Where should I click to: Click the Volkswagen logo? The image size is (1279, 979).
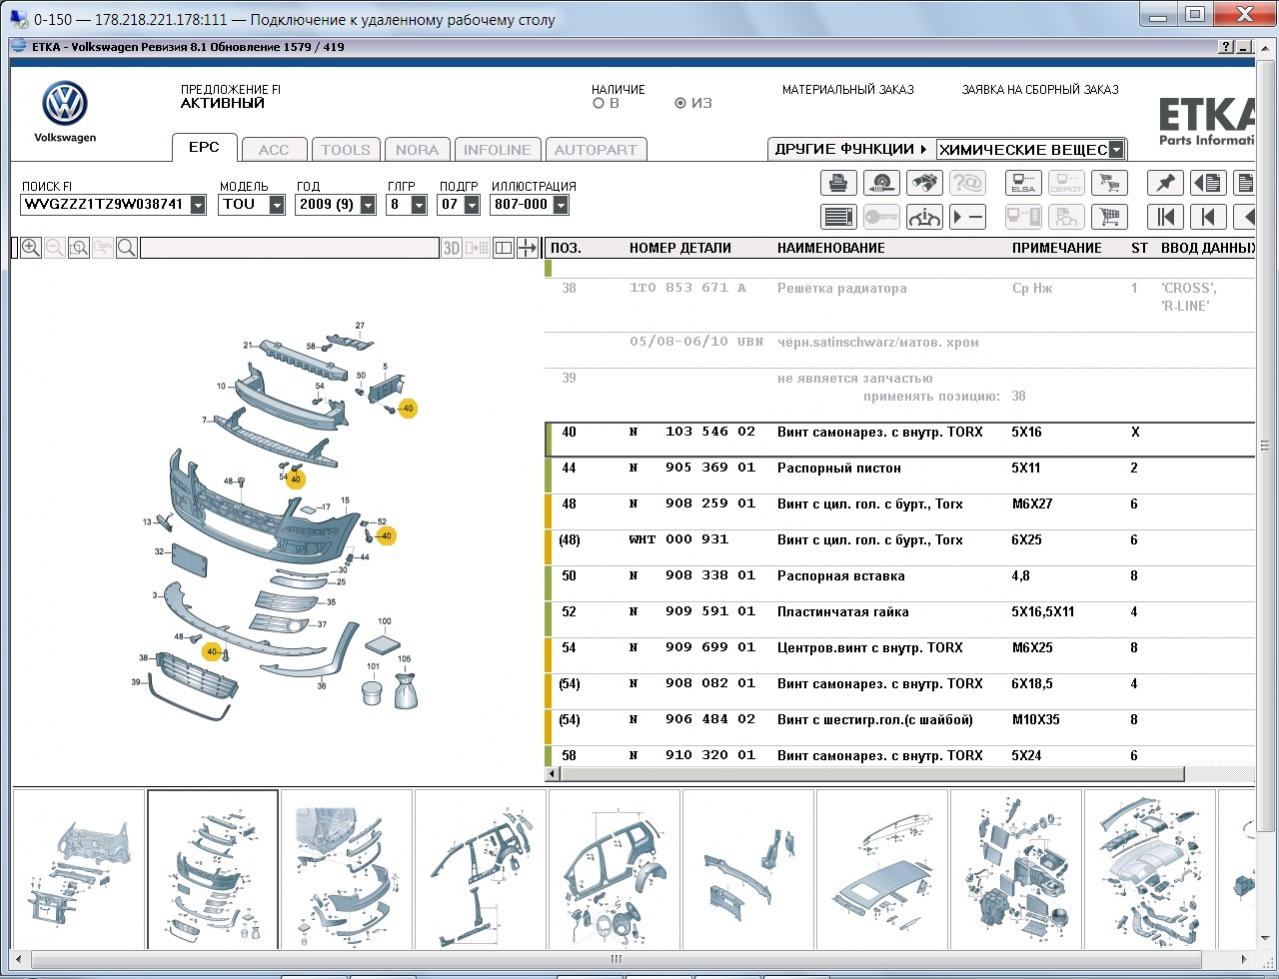click(x=65, y=104)
